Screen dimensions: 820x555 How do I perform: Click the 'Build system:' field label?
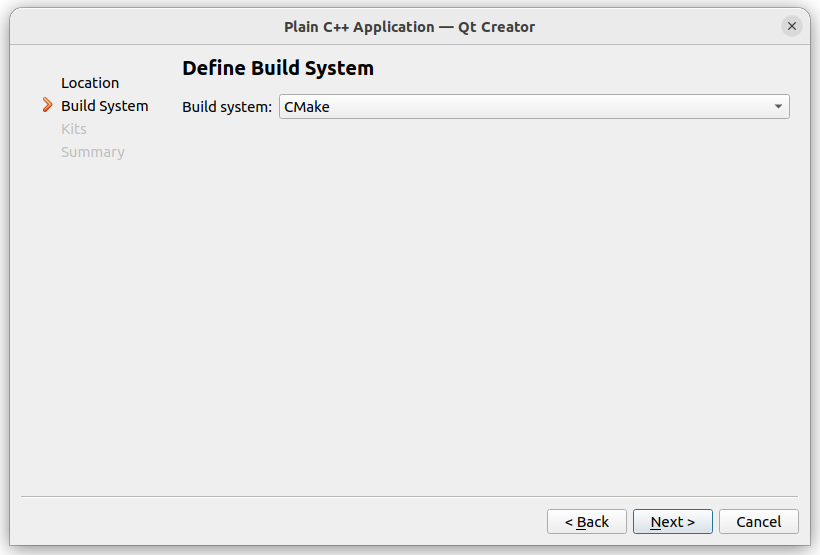click(227, 107)
